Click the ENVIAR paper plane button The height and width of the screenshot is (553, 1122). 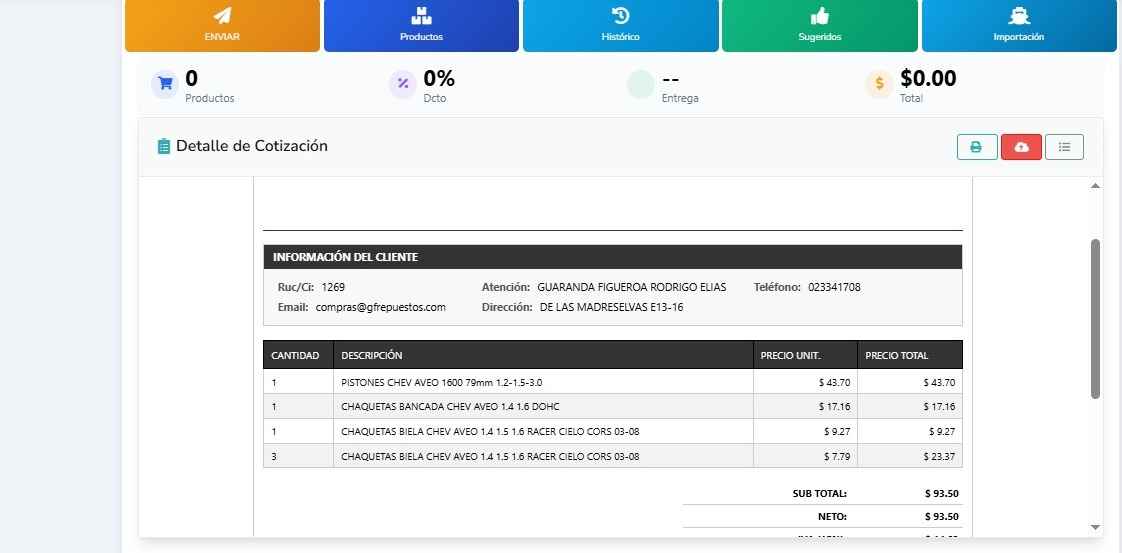point(222,25)
